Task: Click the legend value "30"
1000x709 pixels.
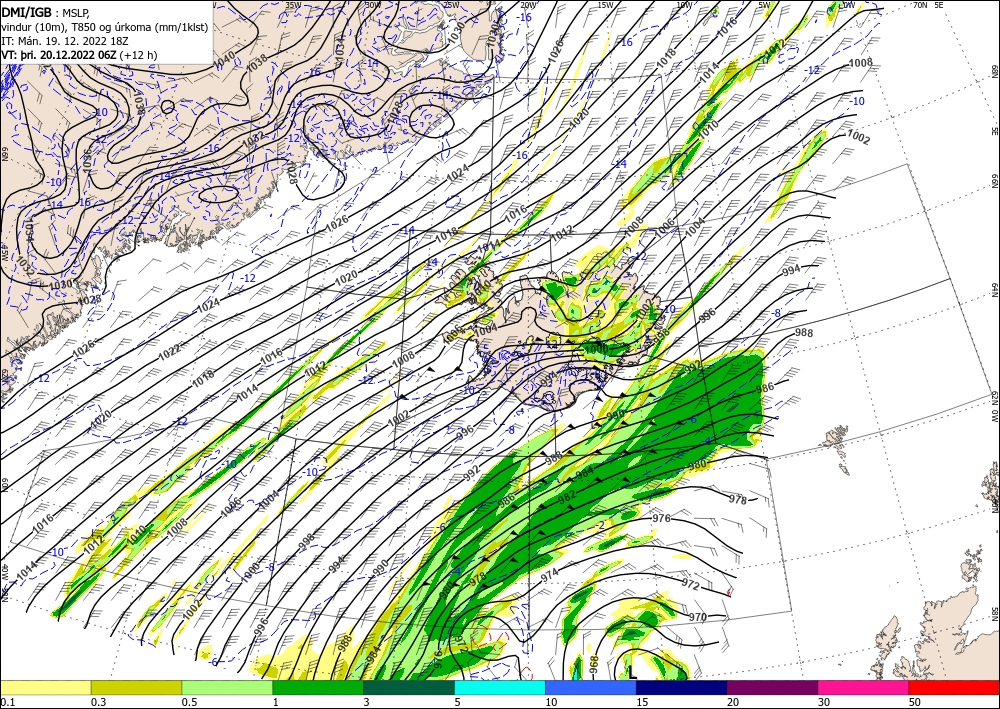Action: click(824, 702)
